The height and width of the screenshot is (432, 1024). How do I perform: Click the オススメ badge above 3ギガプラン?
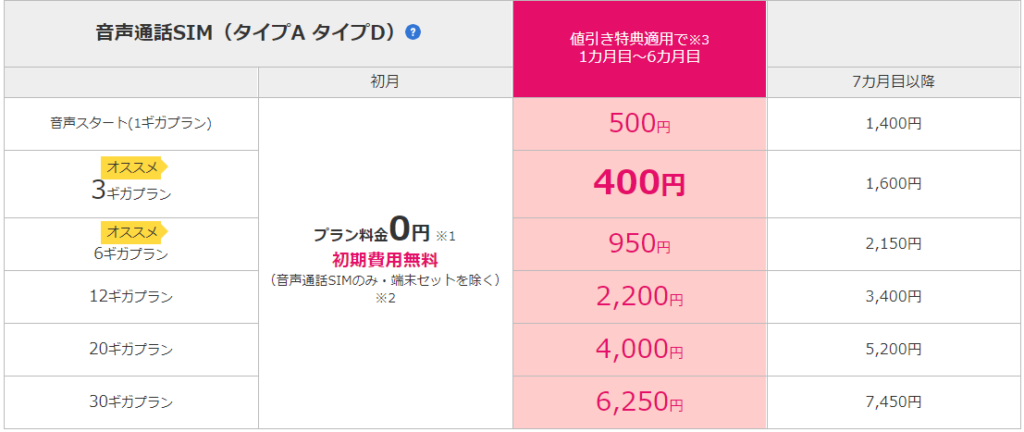[x=134, y=168]
